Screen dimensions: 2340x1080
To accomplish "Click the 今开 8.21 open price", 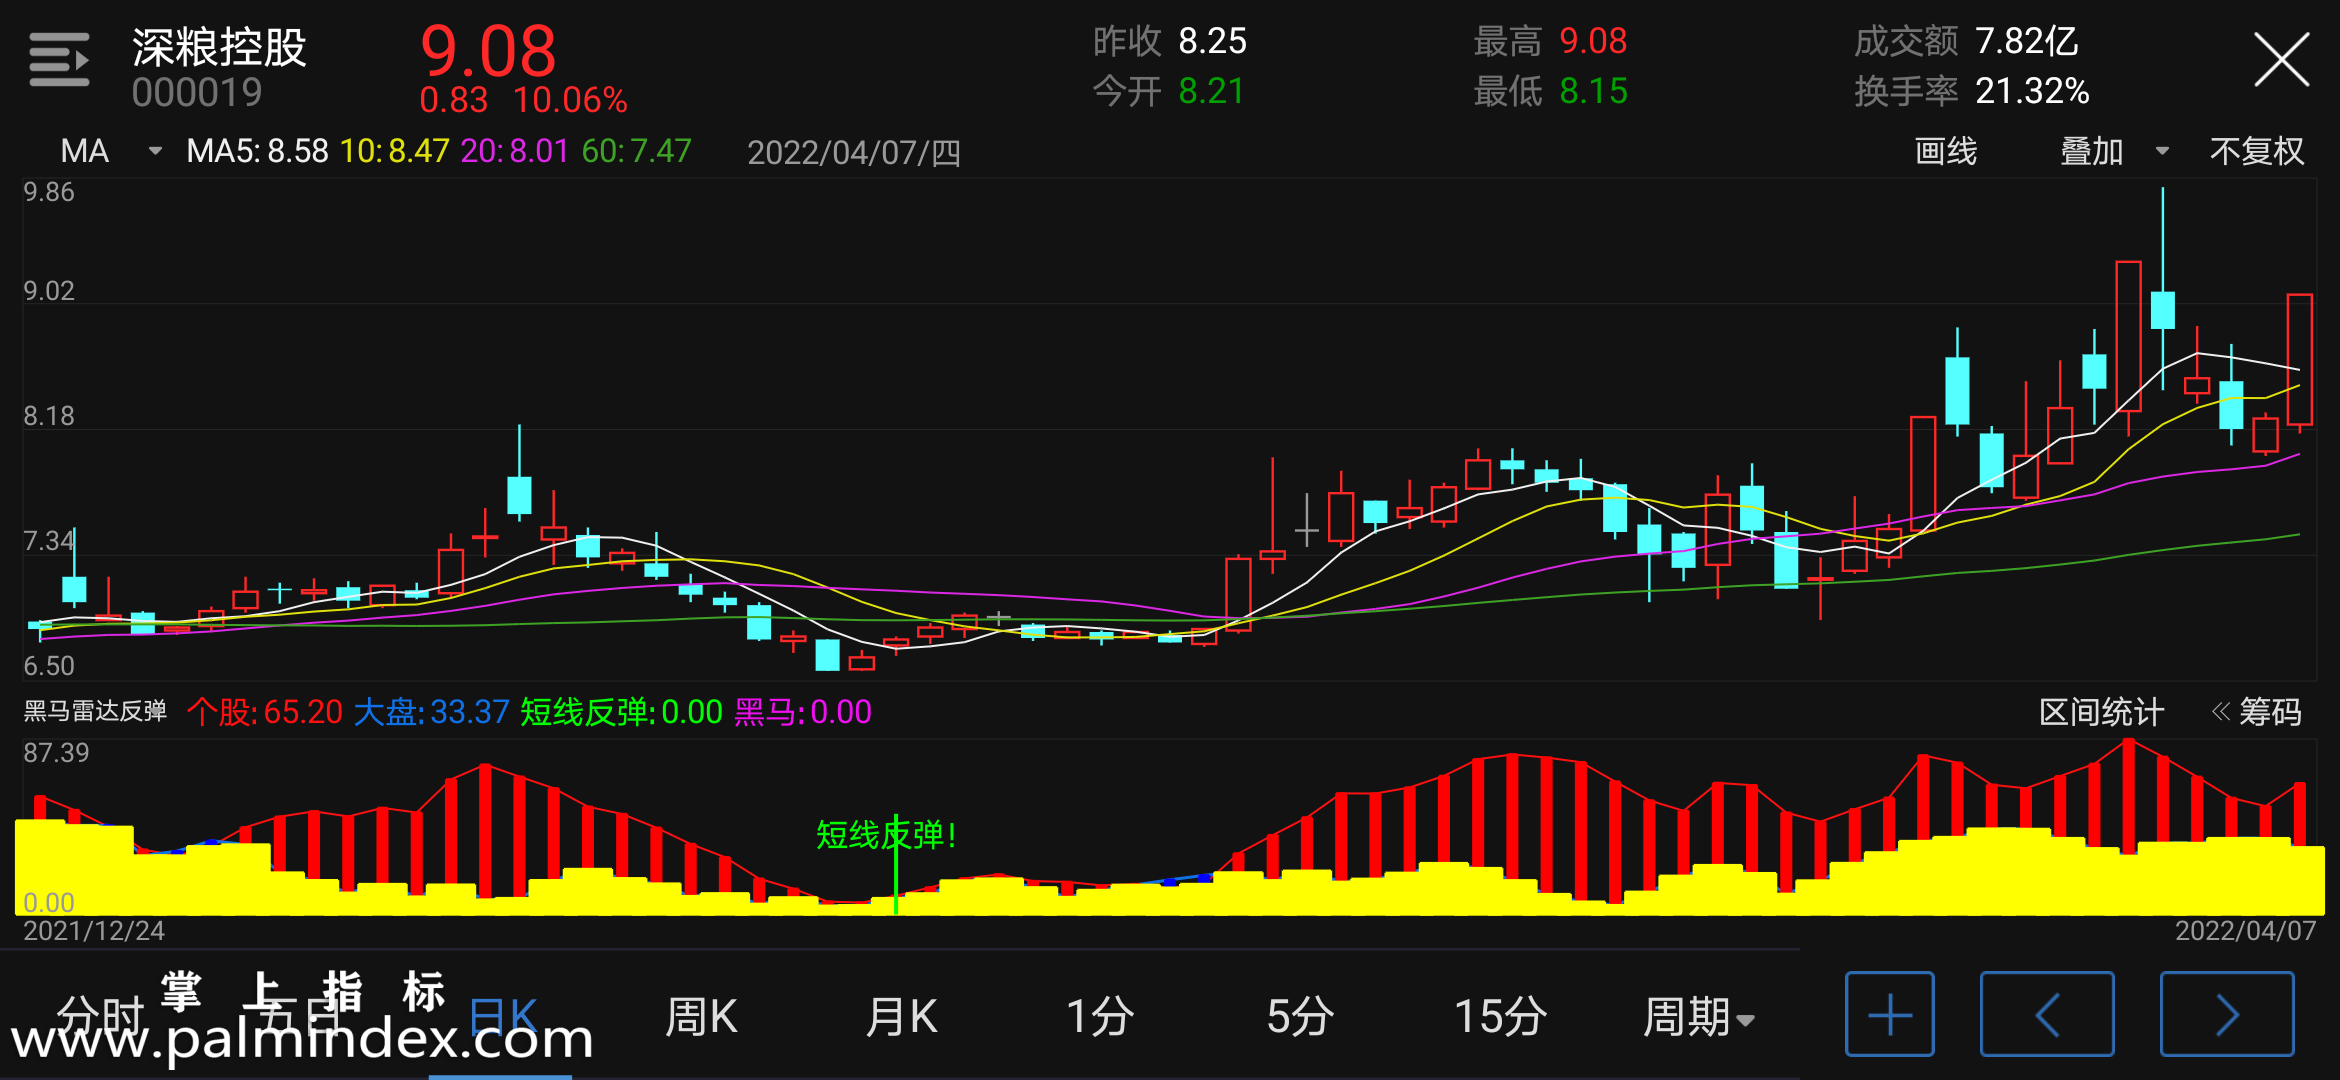I will pos(1168,91).
